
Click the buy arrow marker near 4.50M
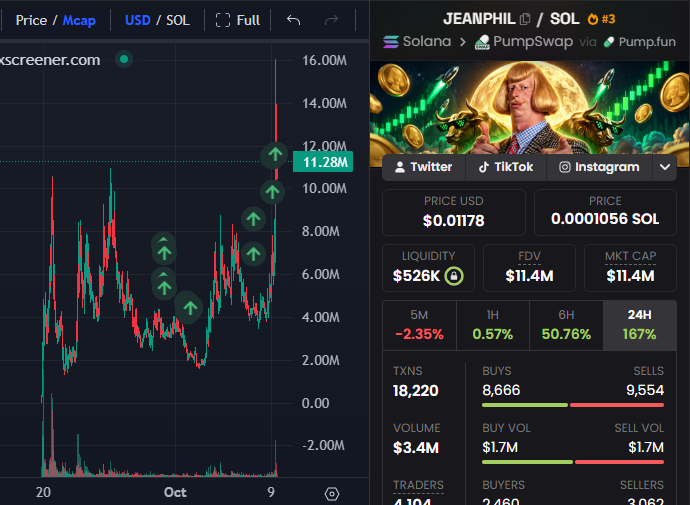190,308
